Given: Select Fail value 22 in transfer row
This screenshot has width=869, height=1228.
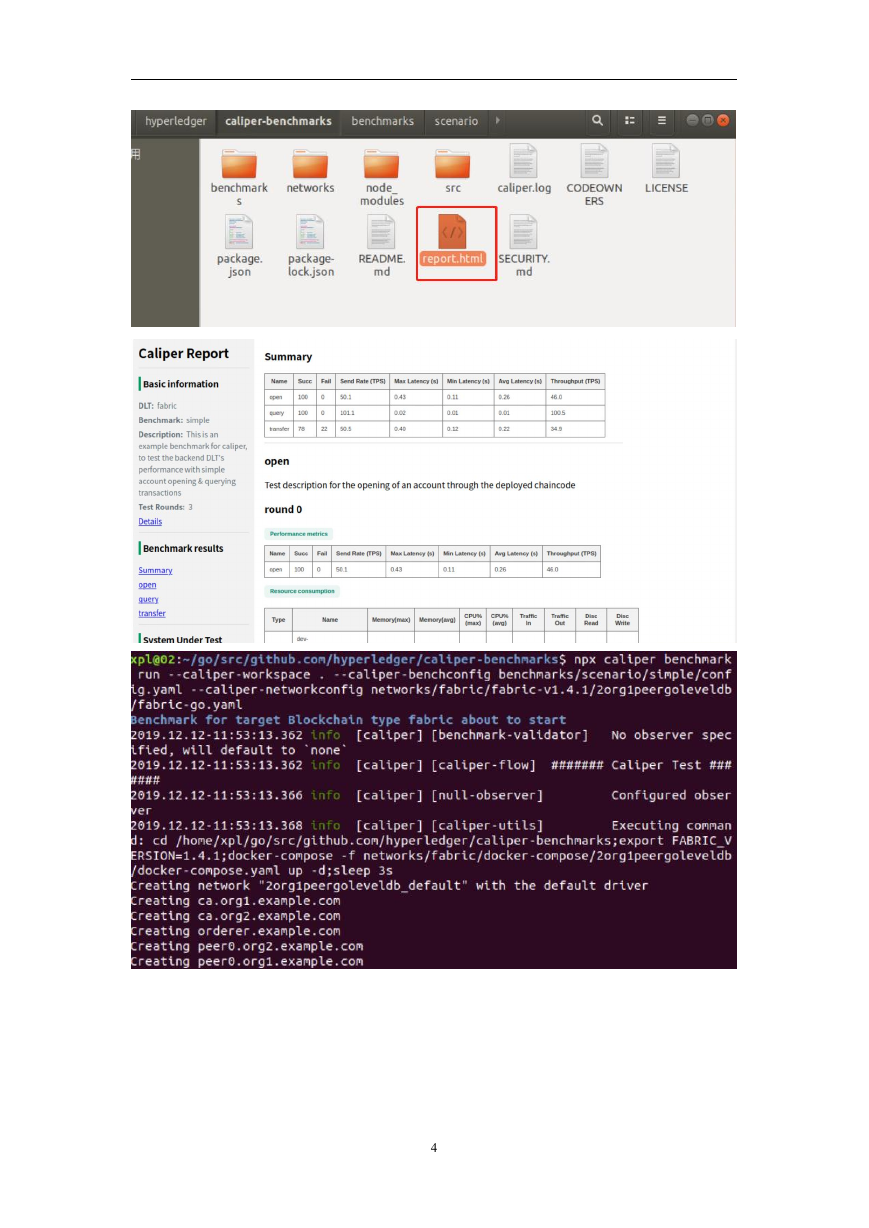Looking at the screenshot, I should [x=326, y=429].
